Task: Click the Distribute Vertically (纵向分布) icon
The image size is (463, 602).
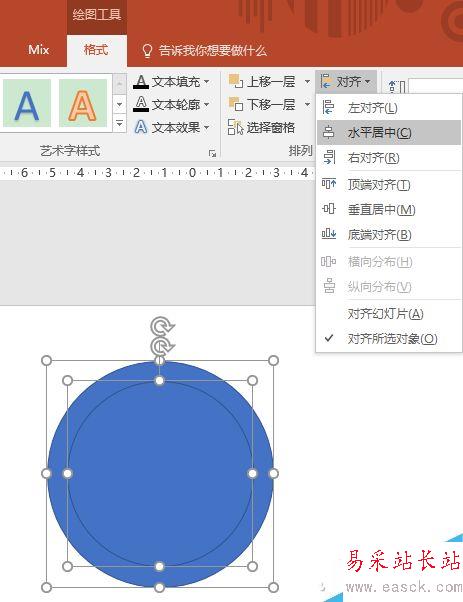Action: point(329,286)
